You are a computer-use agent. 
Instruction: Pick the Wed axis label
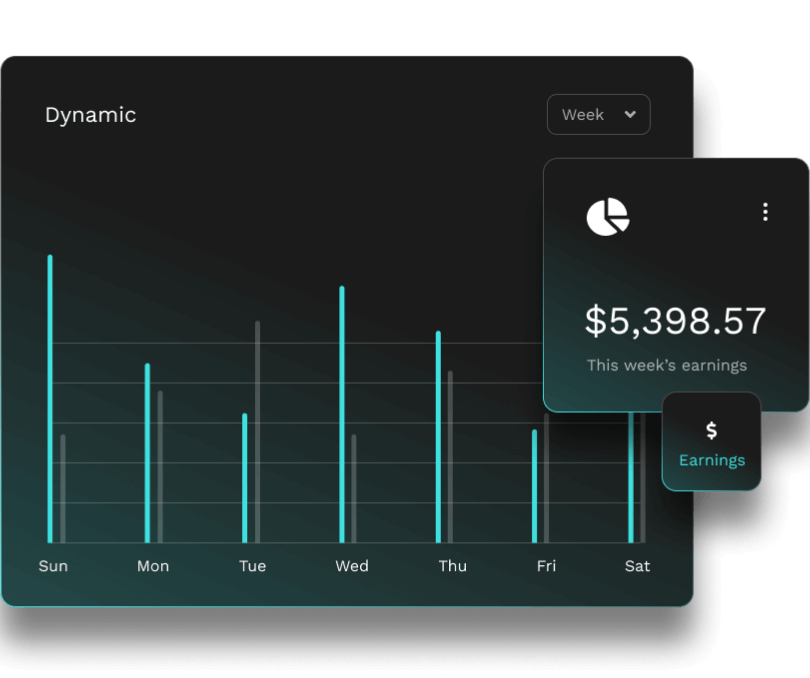coord(351,566)
